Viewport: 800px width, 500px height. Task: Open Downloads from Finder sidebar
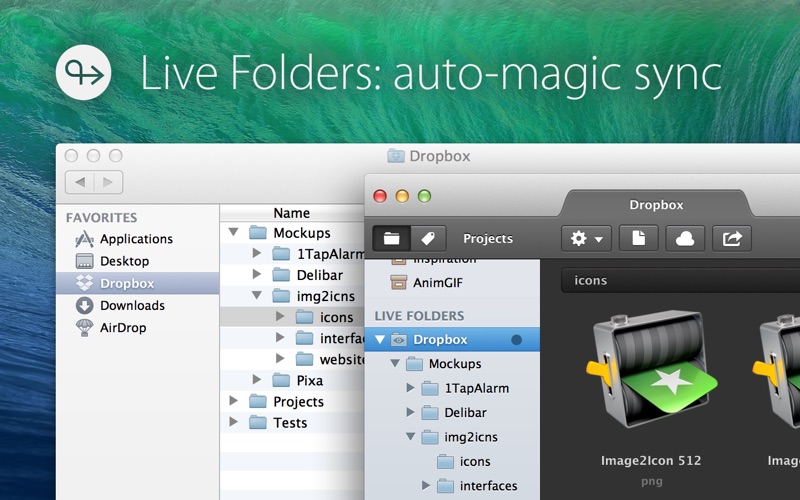(x=132, y=305)
